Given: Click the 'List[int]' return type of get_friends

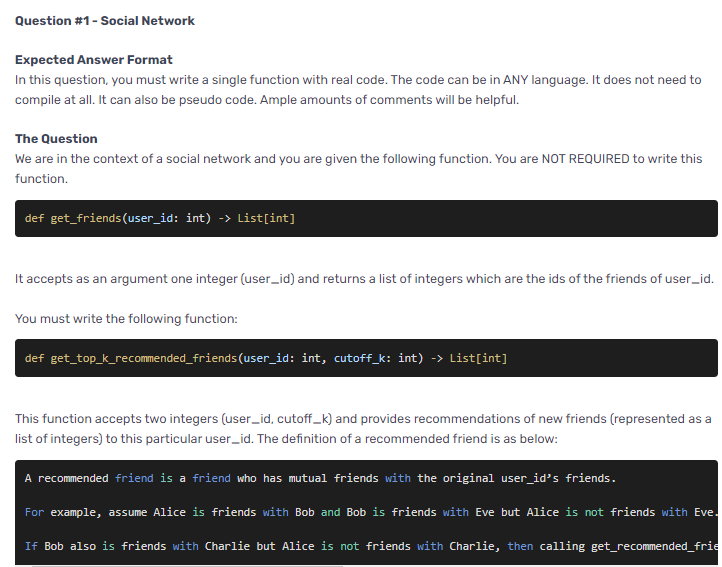Looking at the screenshot, I should click(x=266, y=218).
